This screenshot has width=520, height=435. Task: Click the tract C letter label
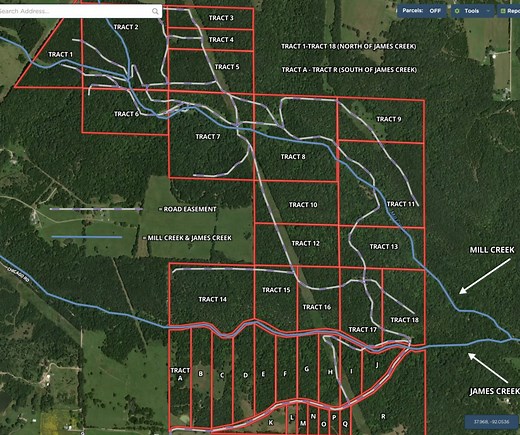click(222, 375)
